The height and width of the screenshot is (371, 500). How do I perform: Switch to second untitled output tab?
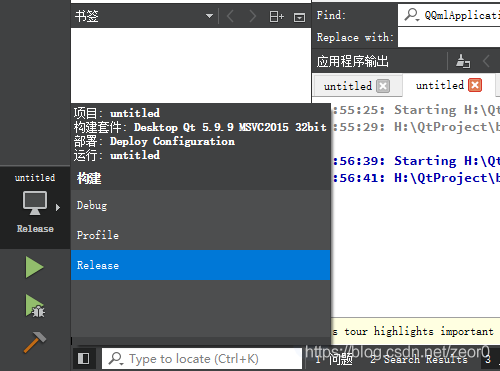pos(440,85)
